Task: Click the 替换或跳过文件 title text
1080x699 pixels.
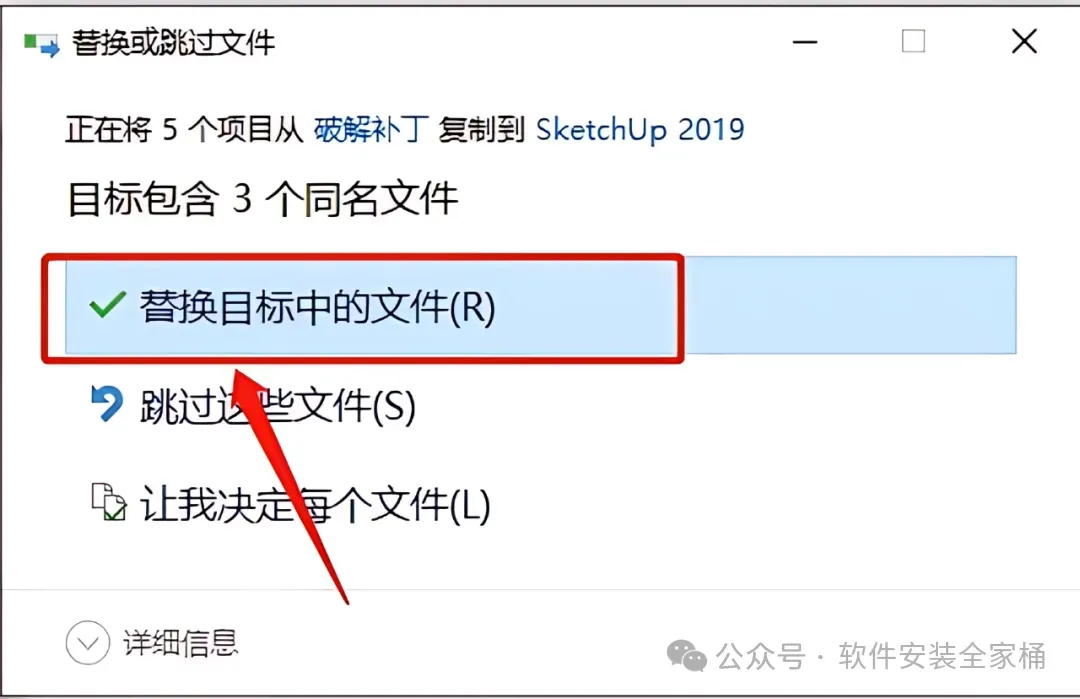Action: (174, 43)
